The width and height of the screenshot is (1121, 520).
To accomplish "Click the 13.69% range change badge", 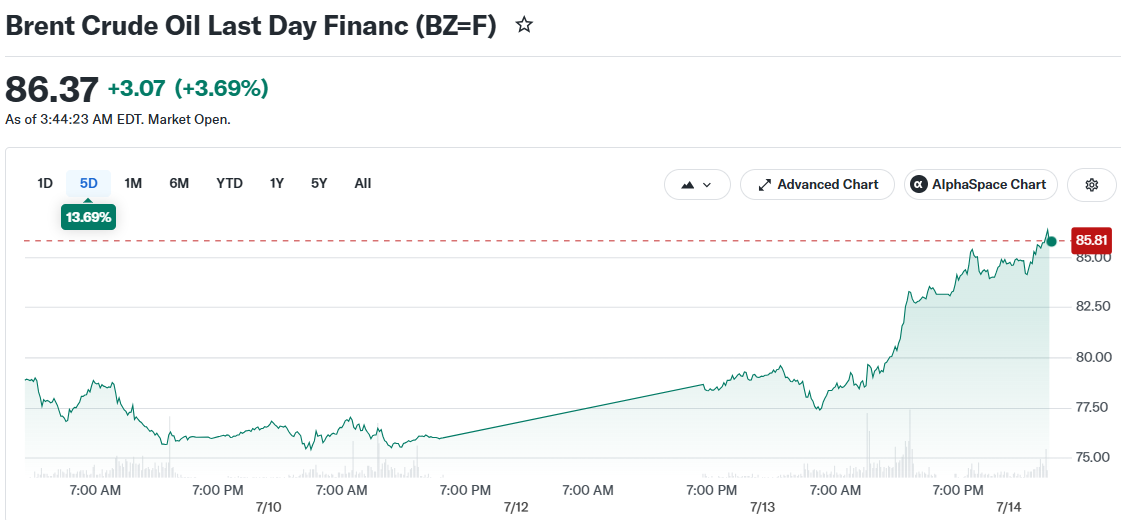I will tap(89, 217).
